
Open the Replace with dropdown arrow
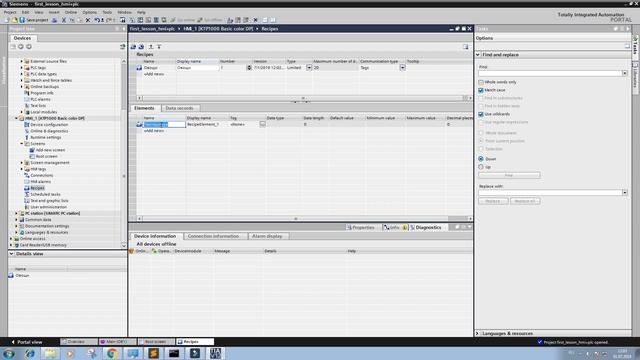[624, 193]
